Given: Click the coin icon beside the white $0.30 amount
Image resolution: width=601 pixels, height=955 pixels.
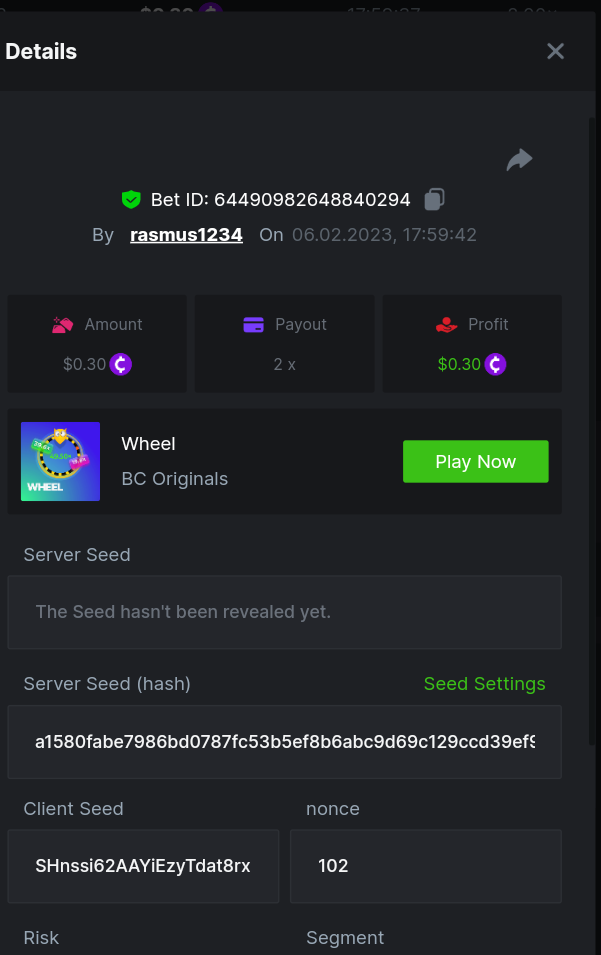Looking at the screenshot, I should (121, 364).
